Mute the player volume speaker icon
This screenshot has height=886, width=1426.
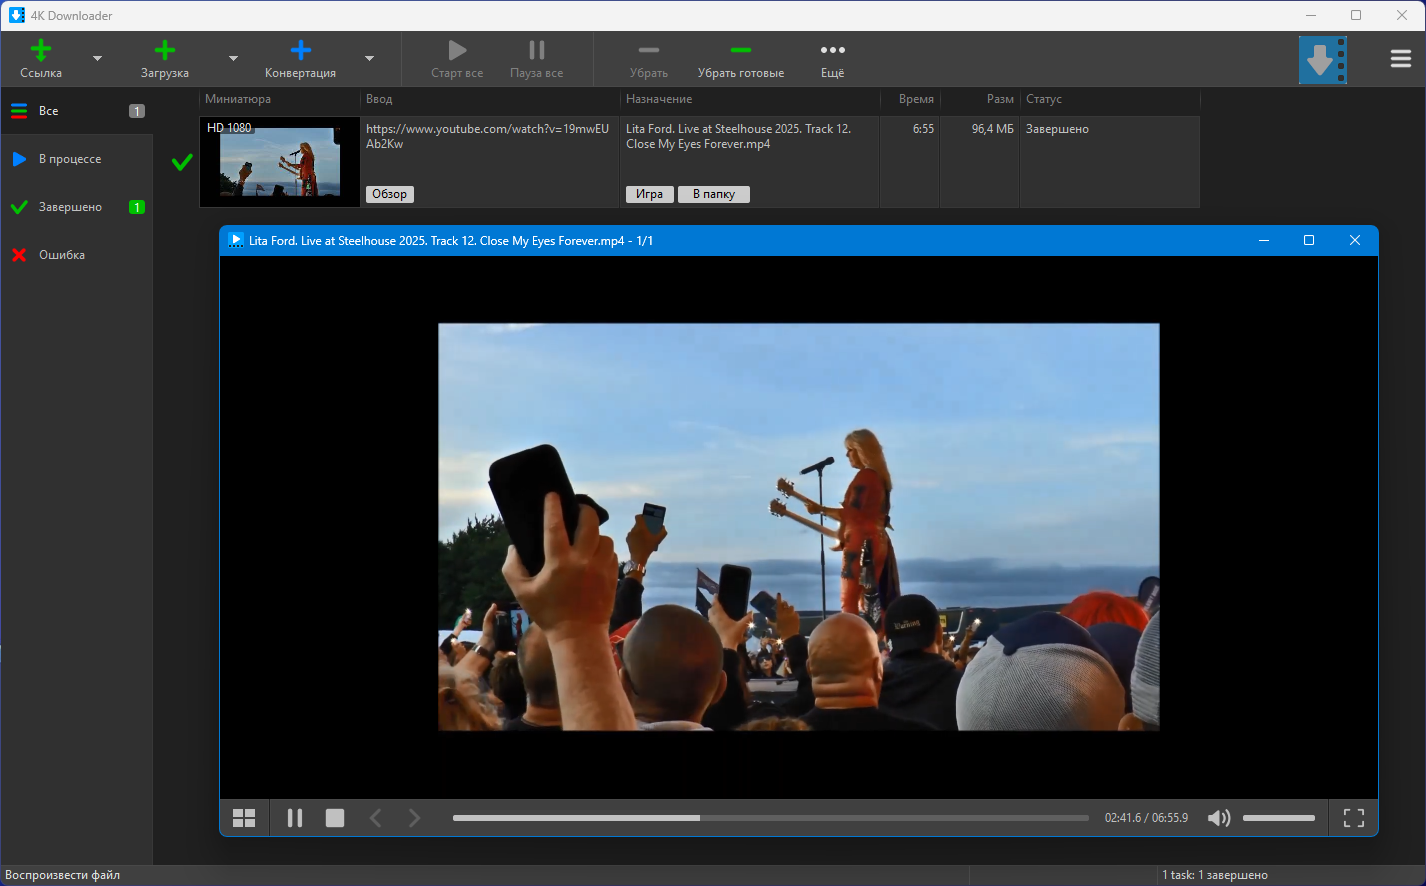(1218, 818)
